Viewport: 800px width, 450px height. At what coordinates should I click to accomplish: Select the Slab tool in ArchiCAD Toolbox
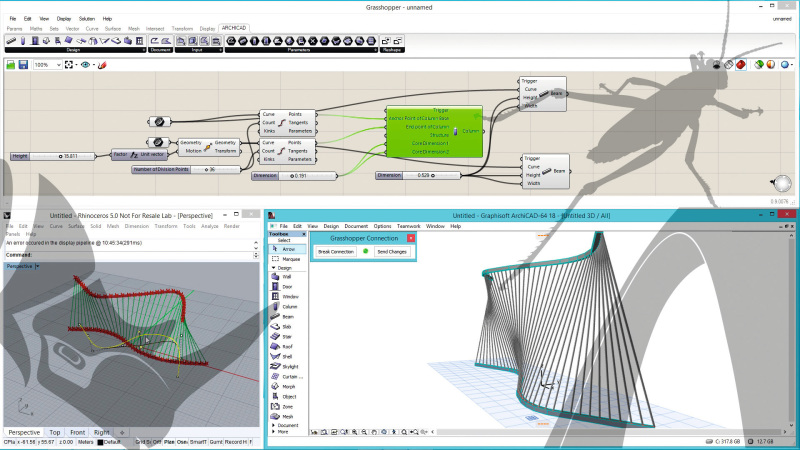click(287, 327)
